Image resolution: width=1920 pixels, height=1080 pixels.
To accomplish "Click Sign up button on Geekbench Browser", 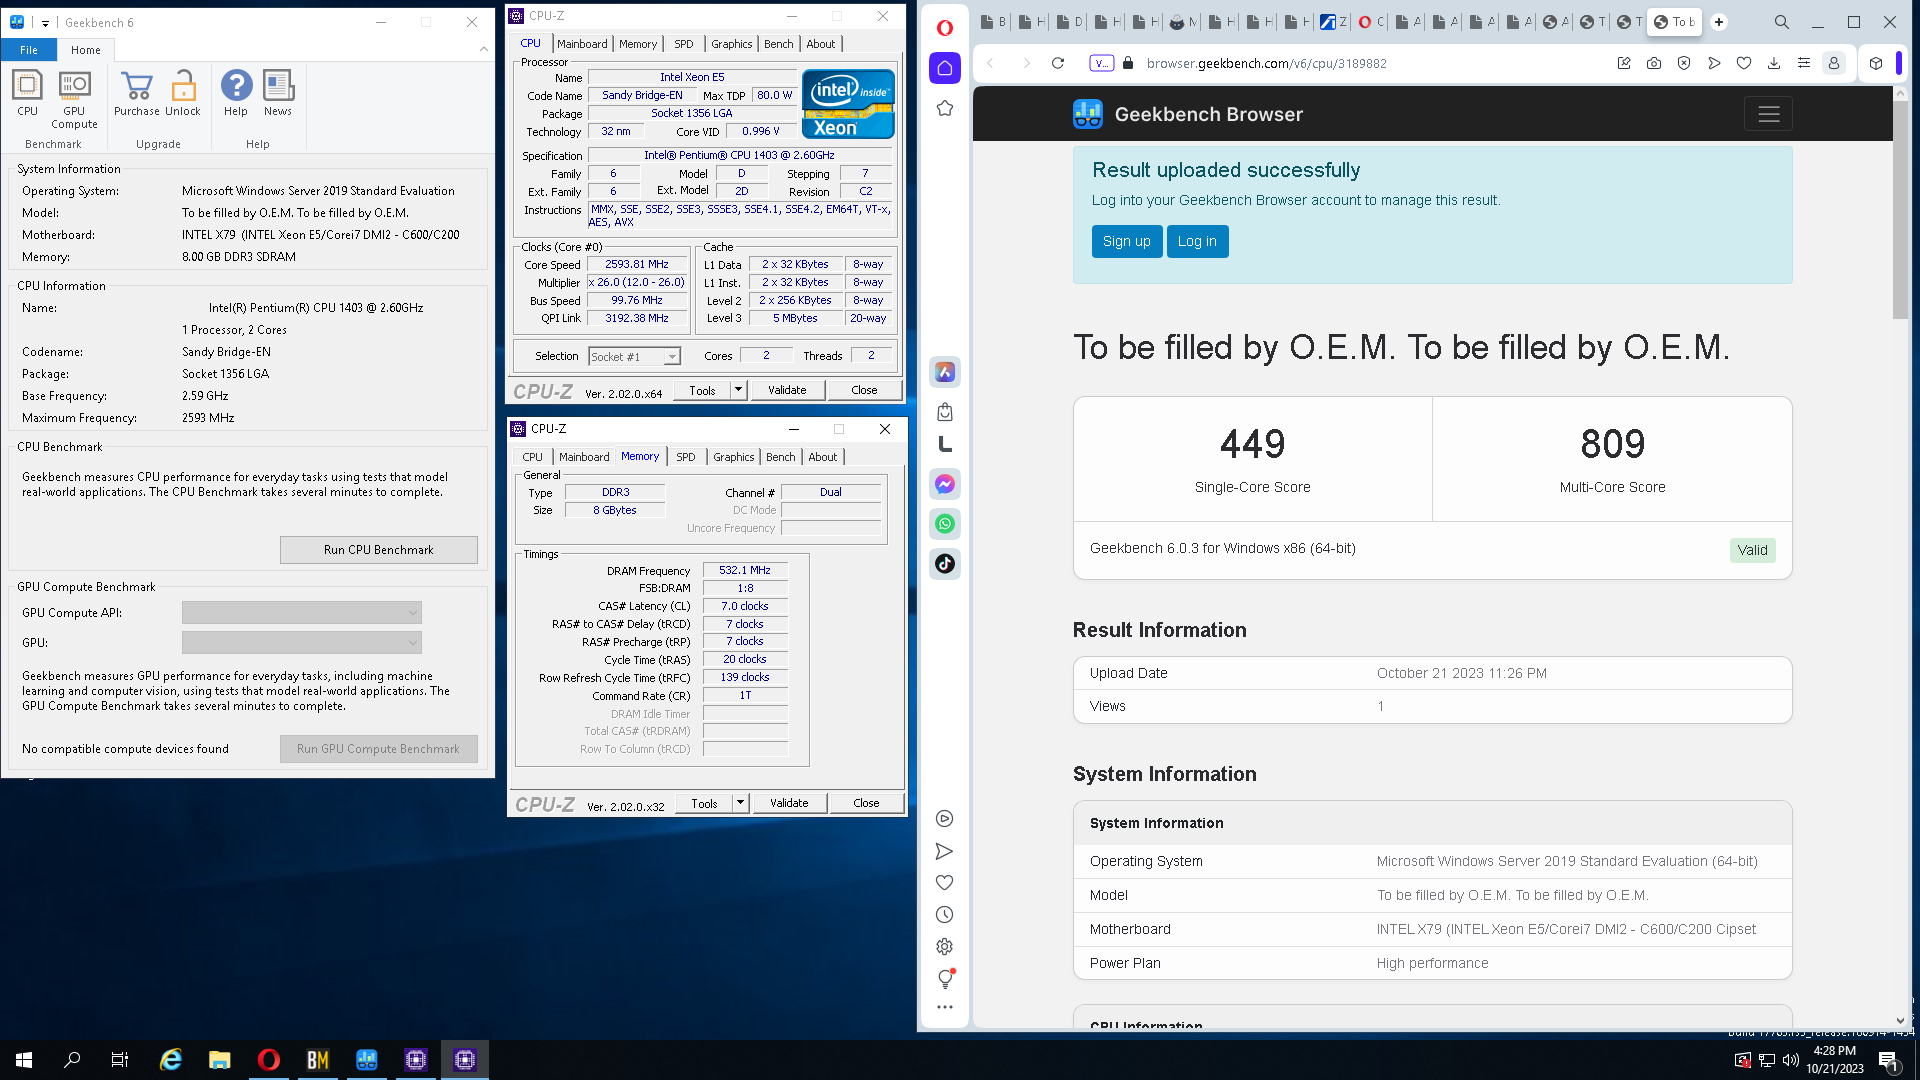I will click(x=1126, y=241).
